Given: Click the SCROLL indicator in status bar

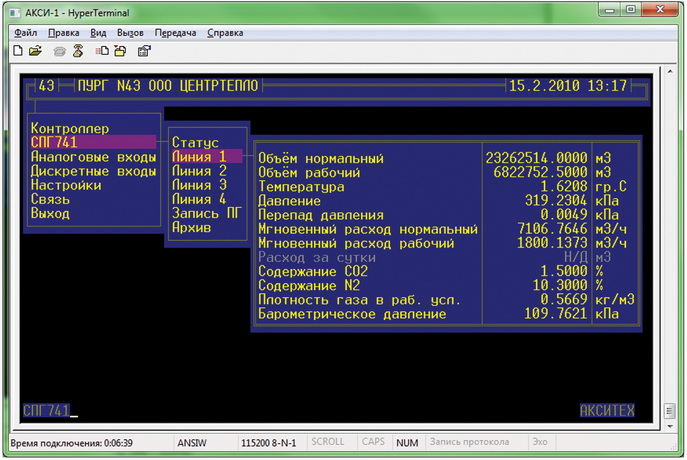Looking at the screenshot, I should pos(328,442).
